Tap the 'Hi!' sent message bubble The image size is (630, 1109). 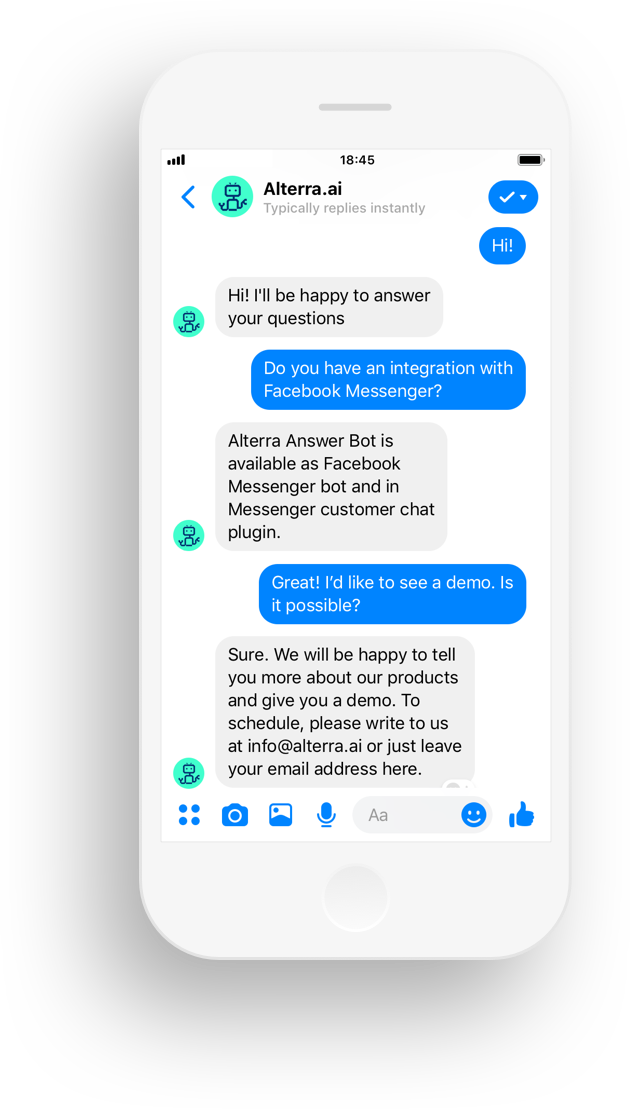(502, 245)
